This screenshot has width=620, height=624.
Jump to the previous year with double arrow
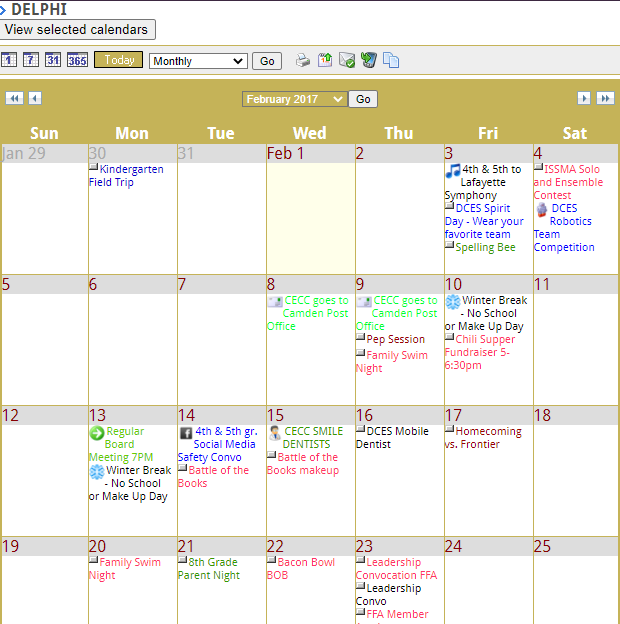coord(14,98)
